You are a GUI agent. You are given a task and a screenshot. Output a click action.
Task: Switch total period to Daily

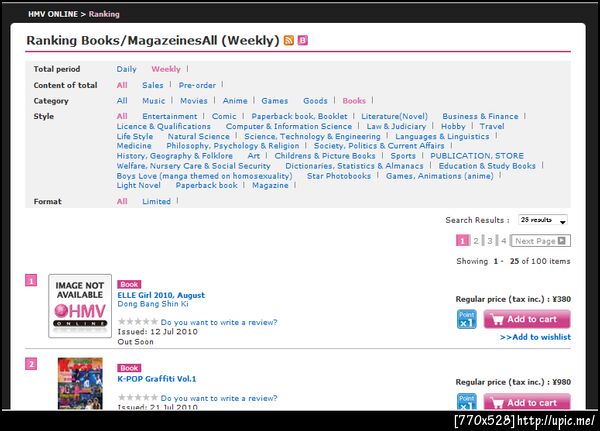[127, 69]
